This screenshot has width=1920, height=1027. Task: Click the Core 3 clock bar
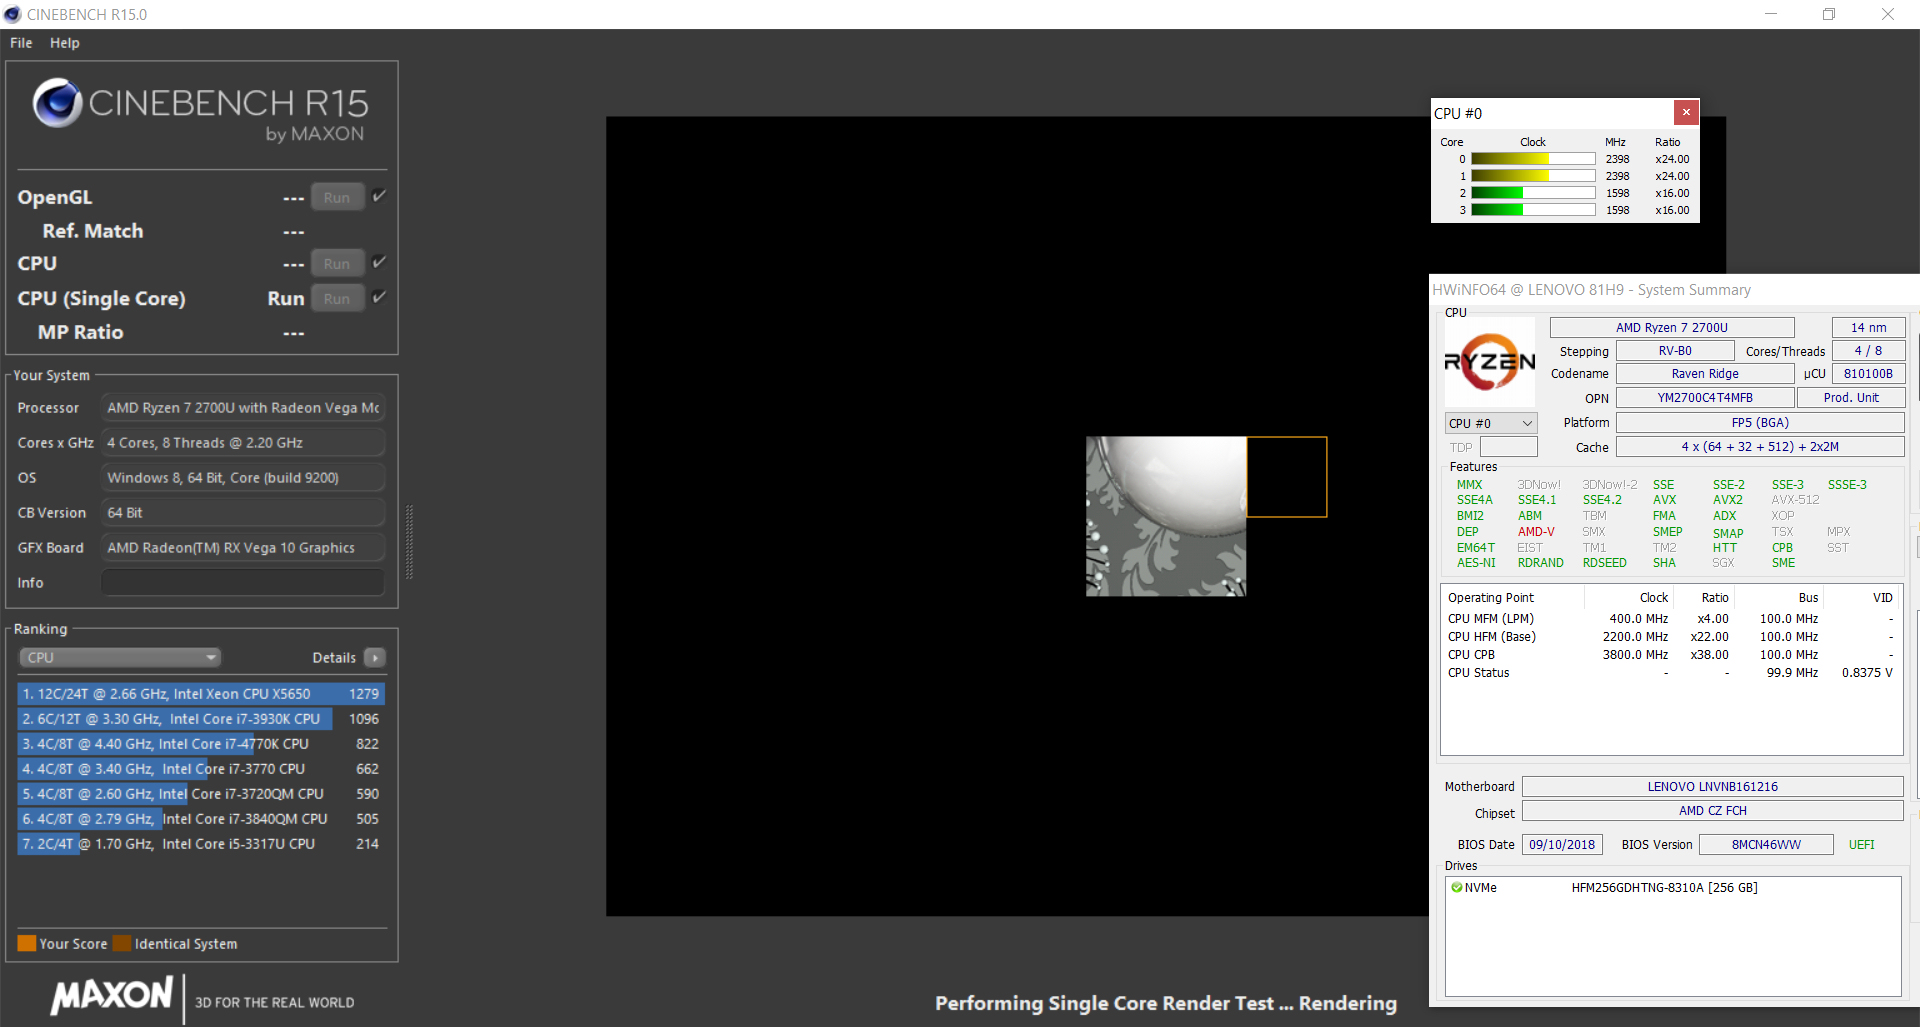(x=1533, y=210)
